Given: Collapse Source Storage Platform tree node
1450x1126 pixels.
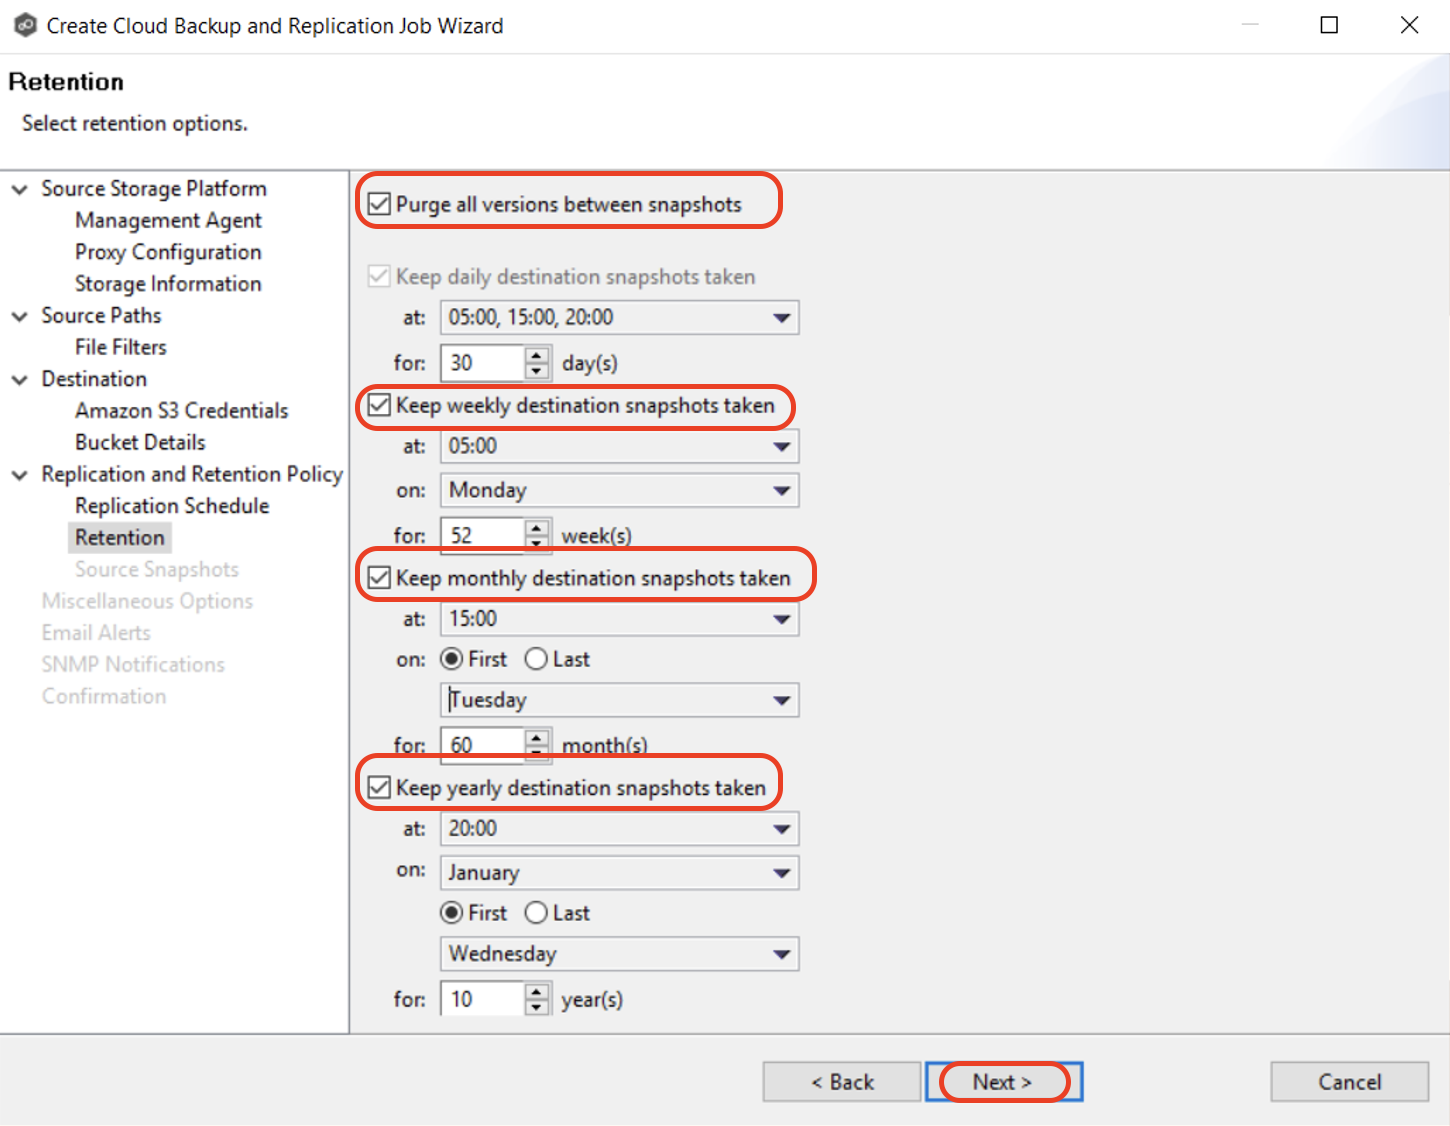Looking at the screenshot, I should coord(19,189).
